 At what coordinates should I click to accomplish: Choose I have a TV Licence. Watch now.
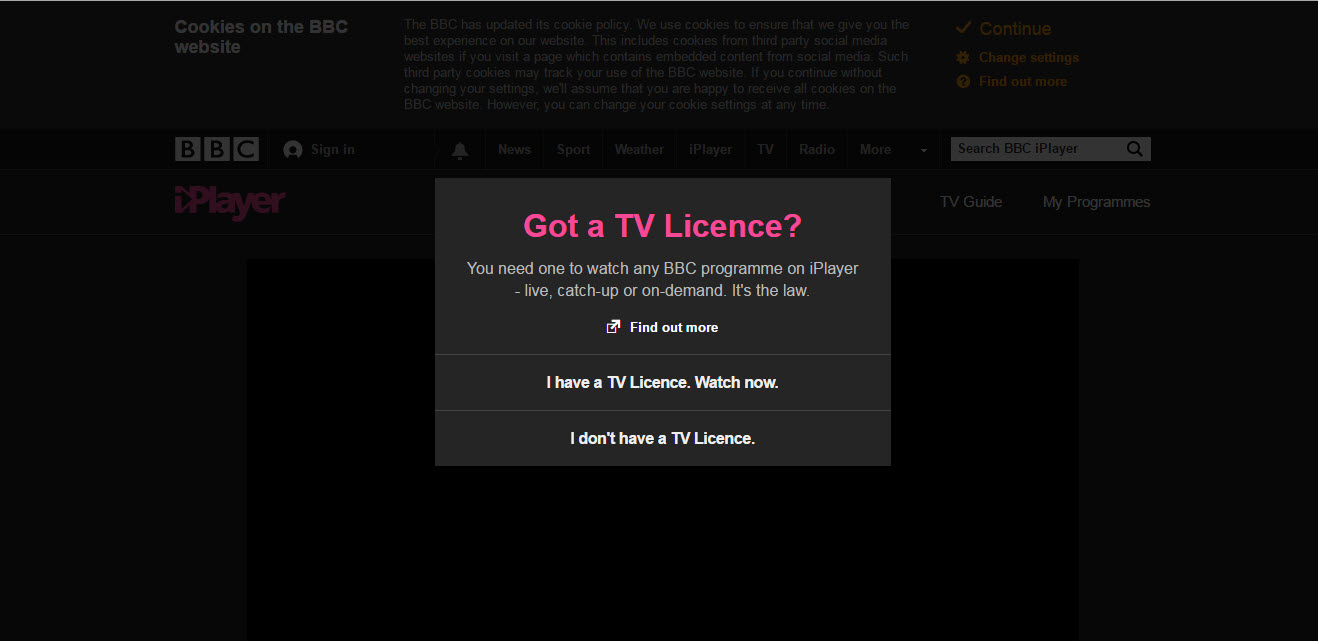tap(663, 382)
